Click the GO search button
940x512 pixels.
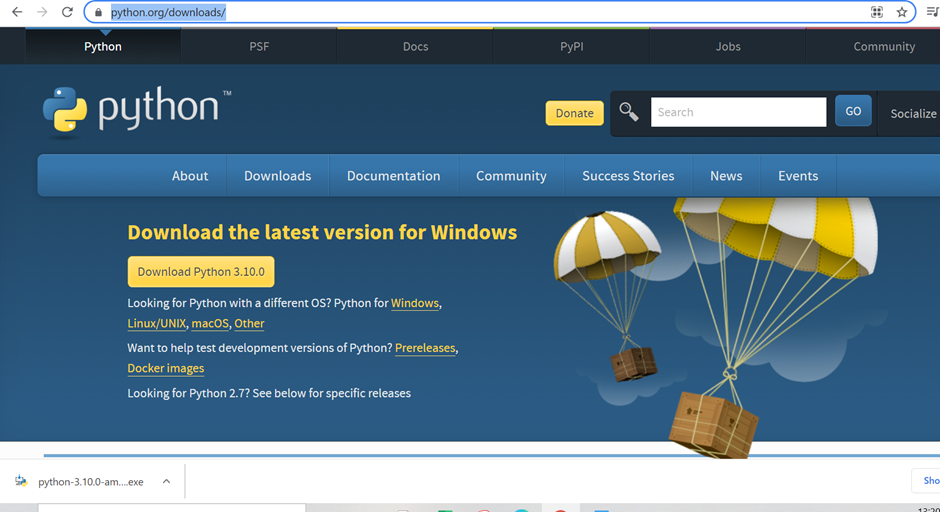coord(853,111)
